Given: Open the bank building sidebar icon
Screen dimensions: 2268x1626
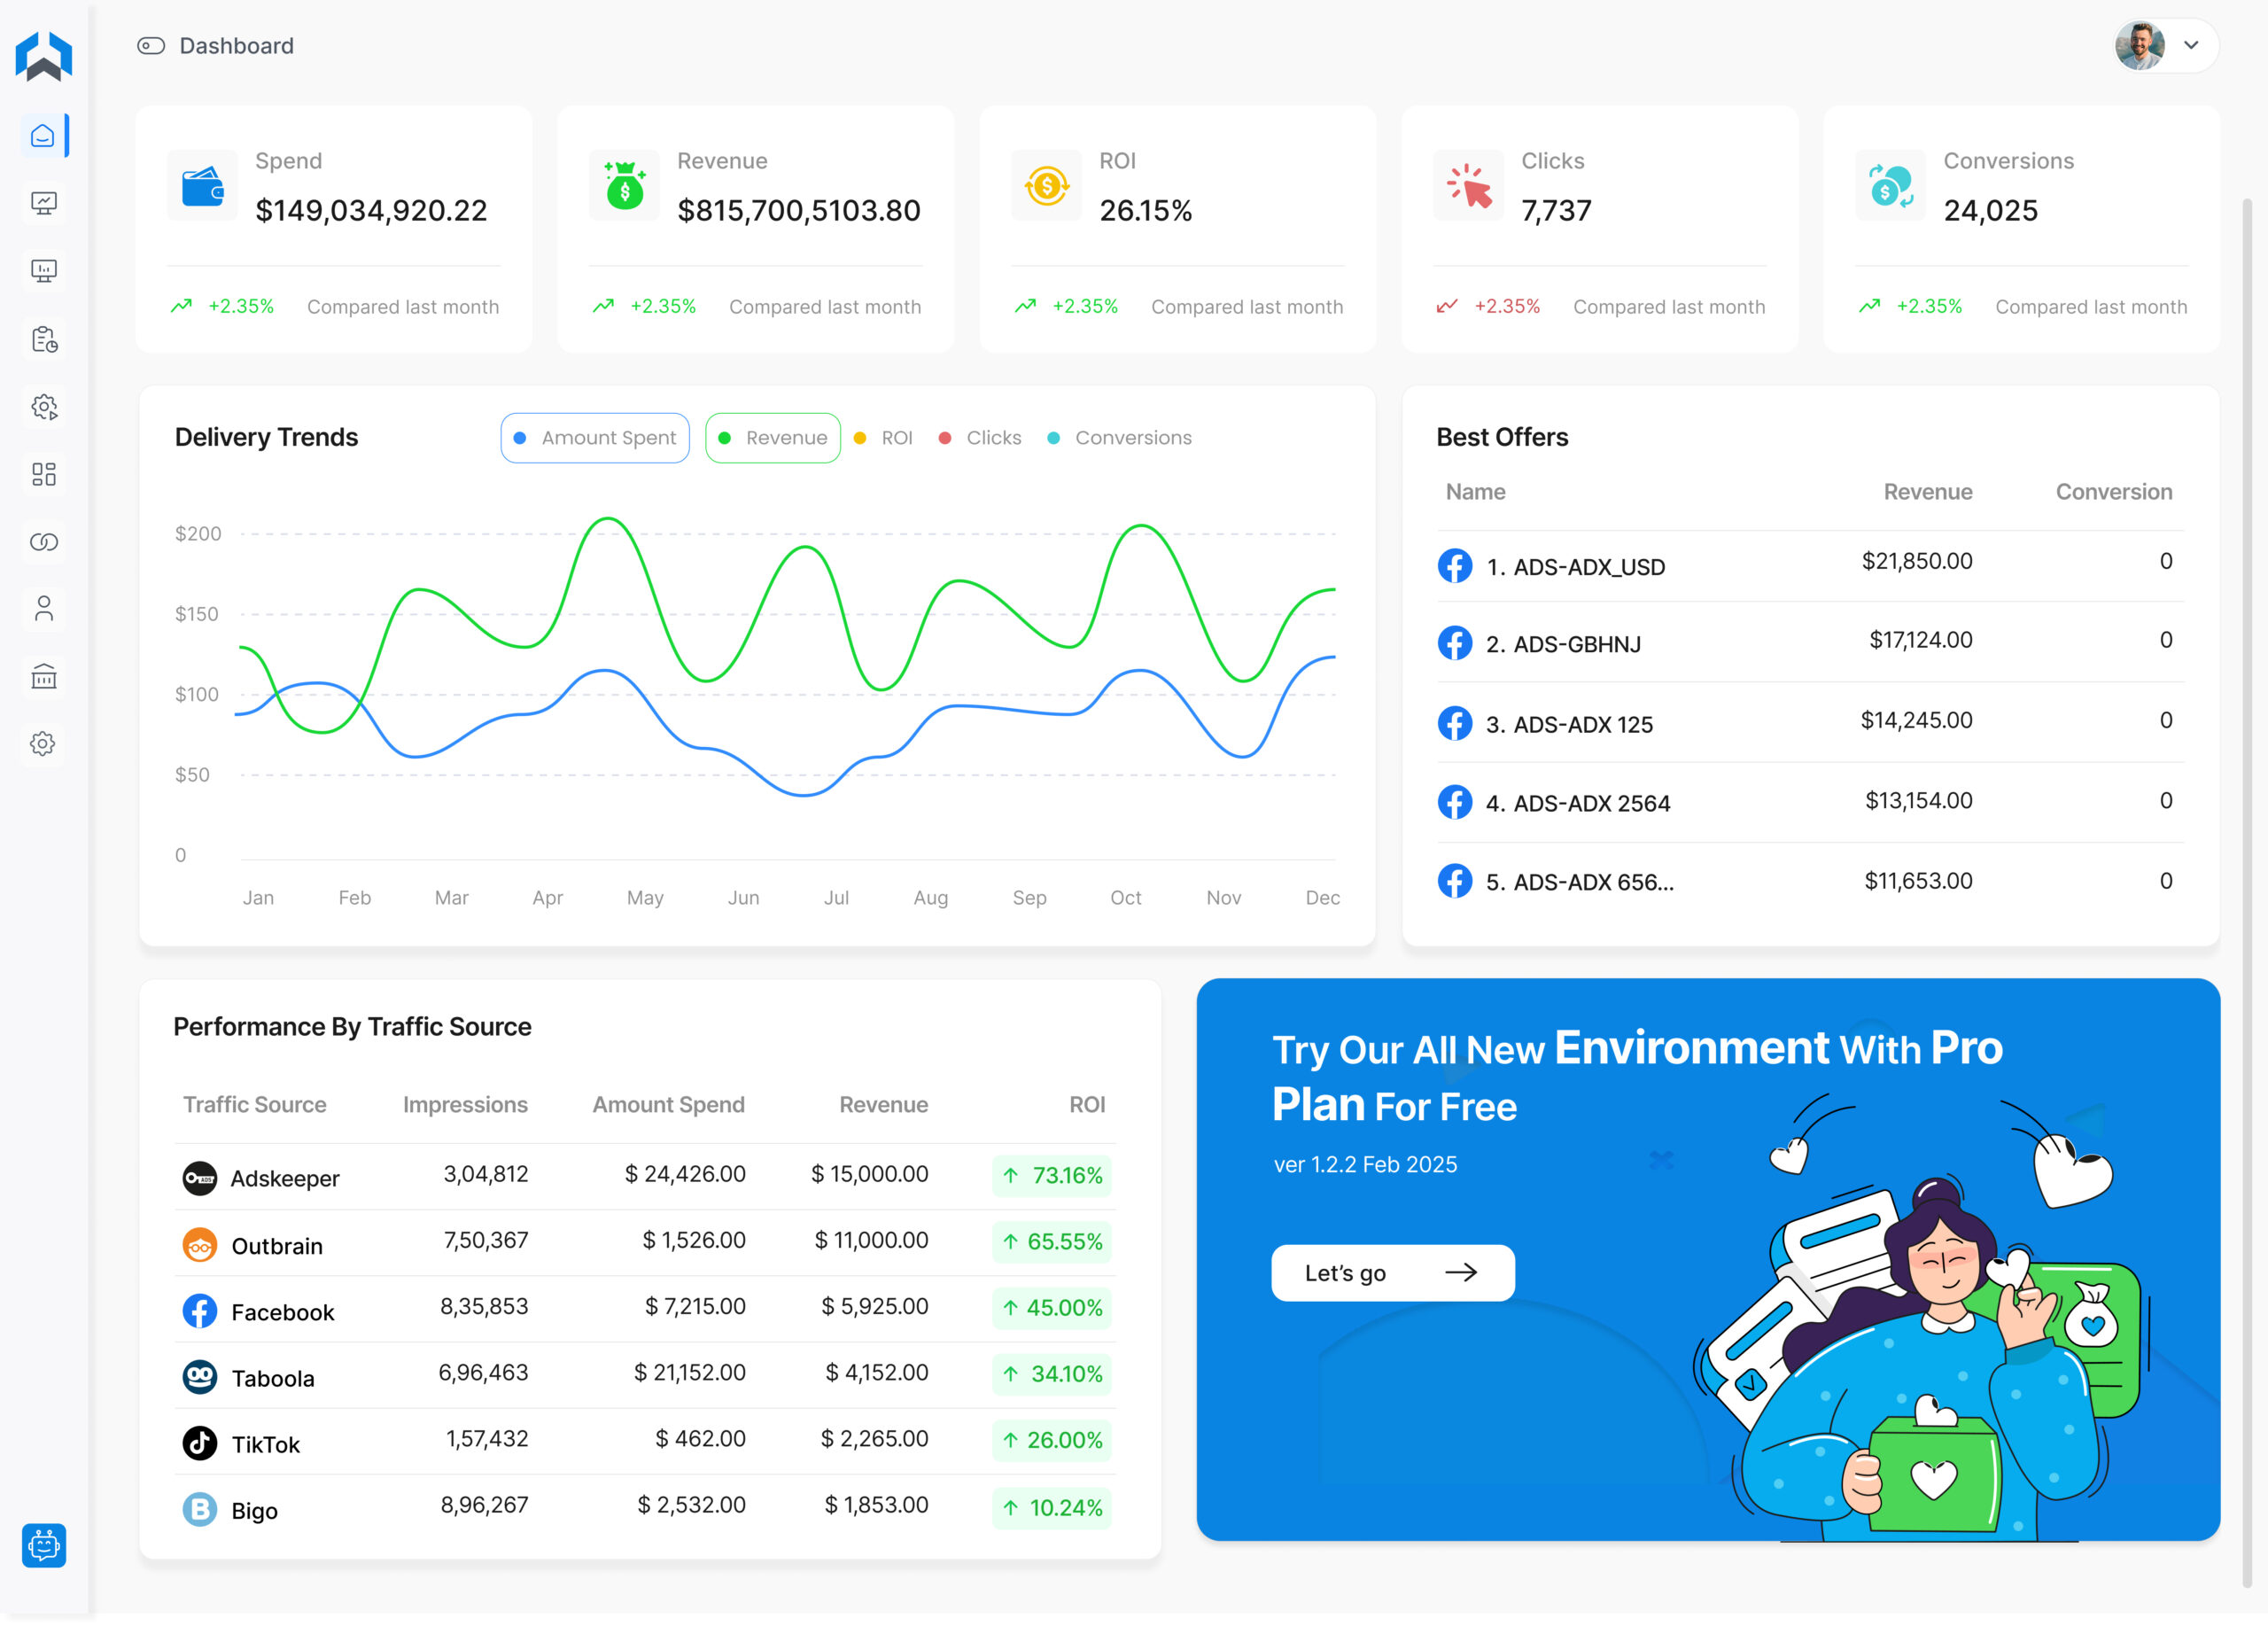Looking at the screenshot, I should tap(43, 677).
